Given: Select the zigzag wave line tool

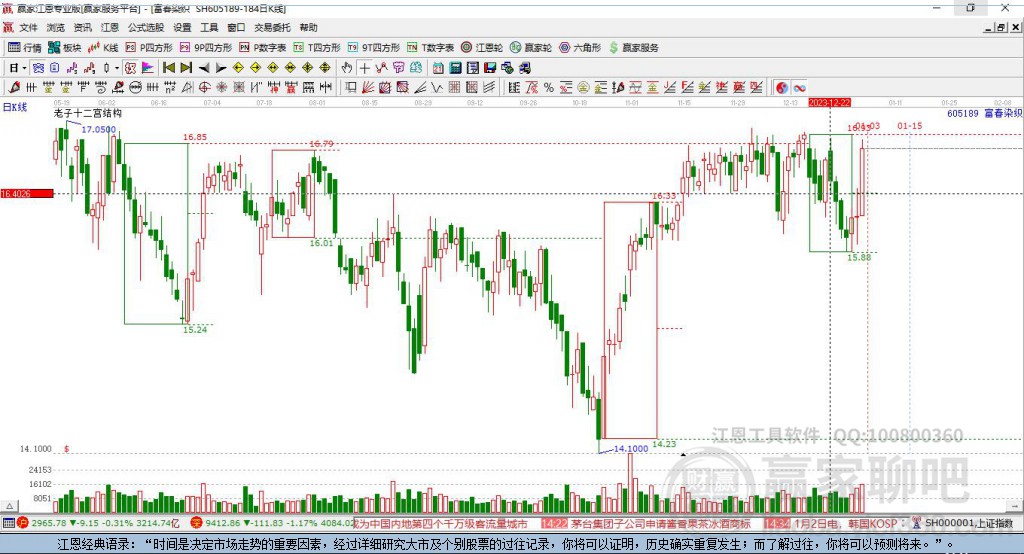Looking at the screenshot, I should pyautogui.click(x=436, y=88).
